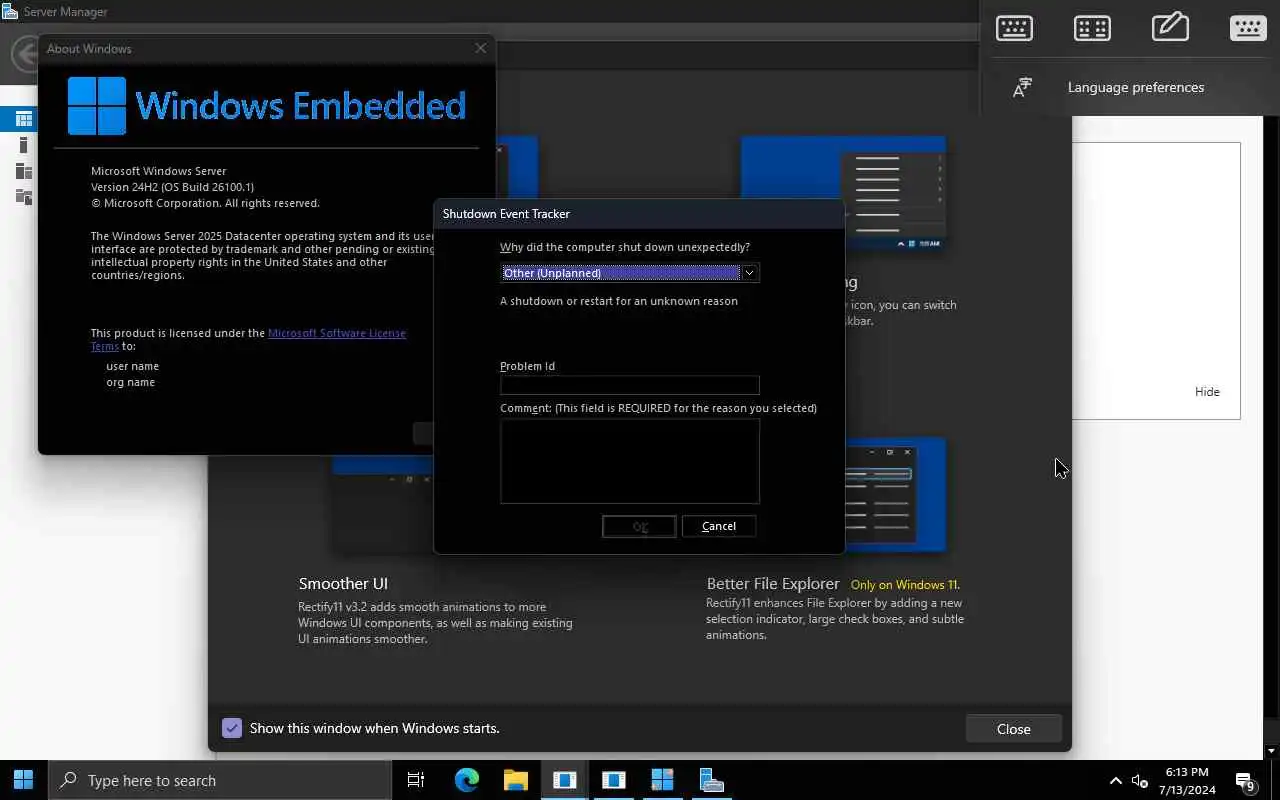This screenshot has width=1280, height=800.
Task: Select the split keyboard layout icon
Action: point(1092,28)
